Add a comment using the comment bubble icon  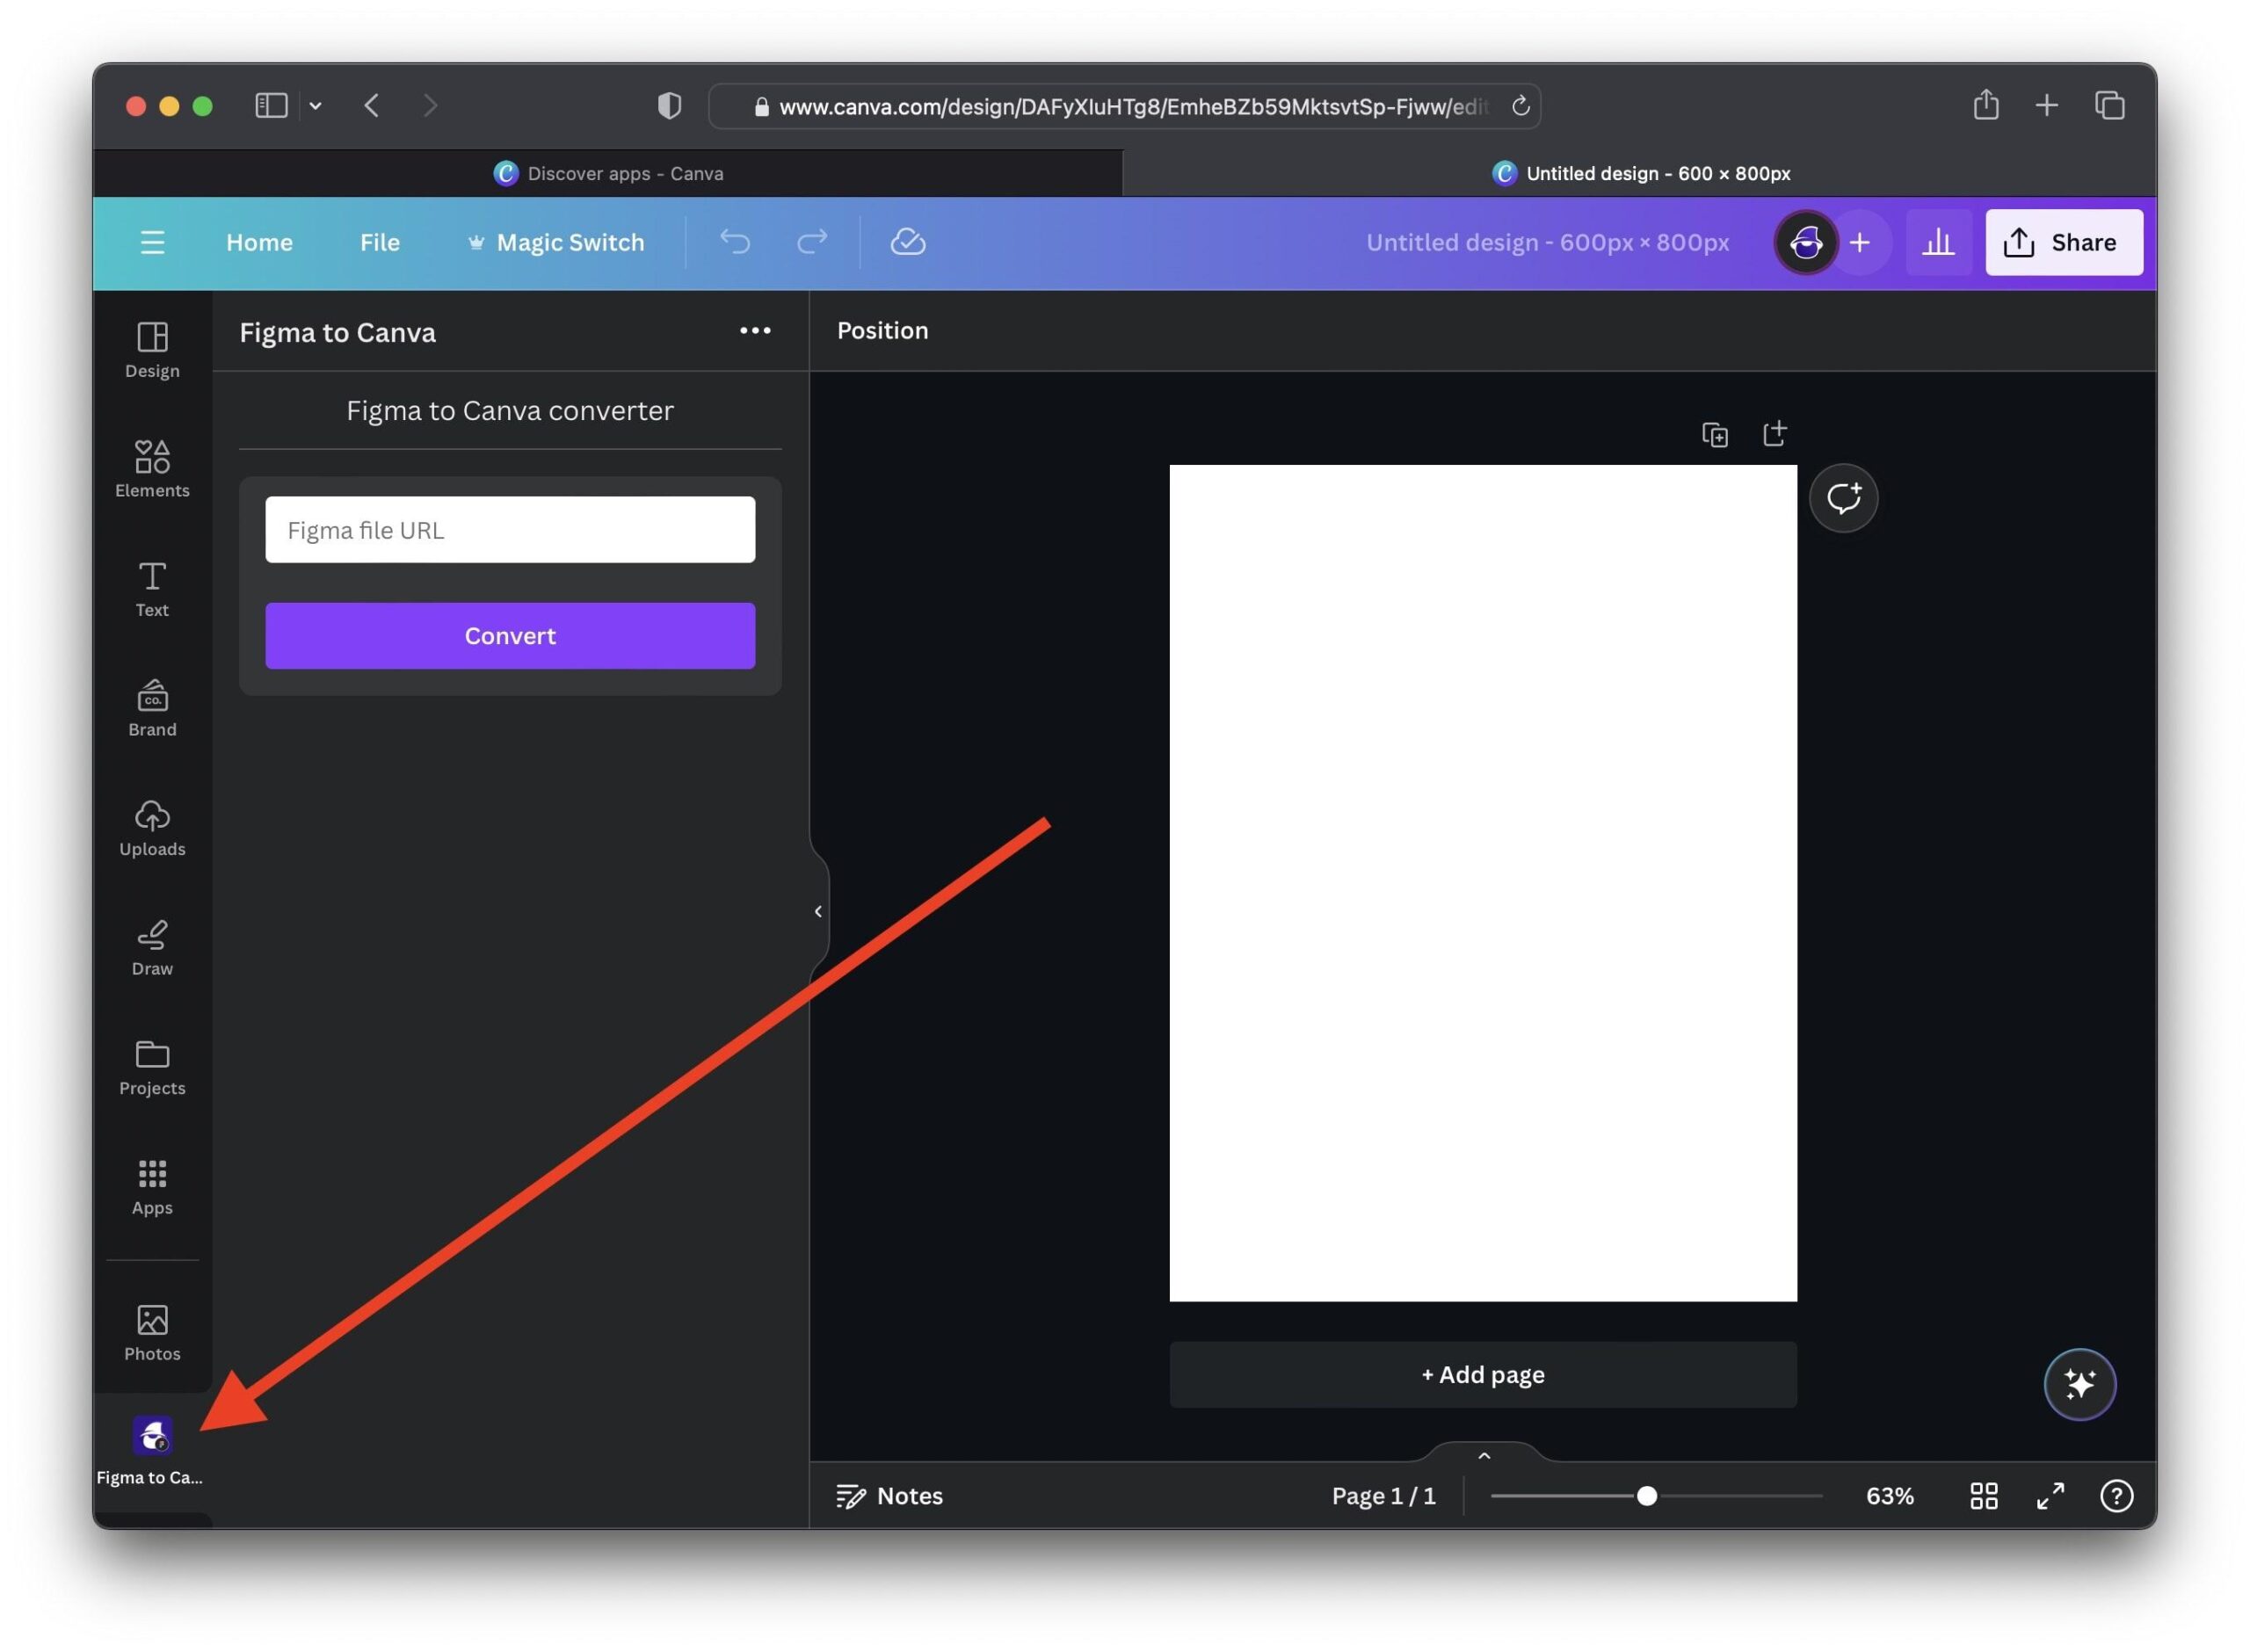pos(1843,497)
